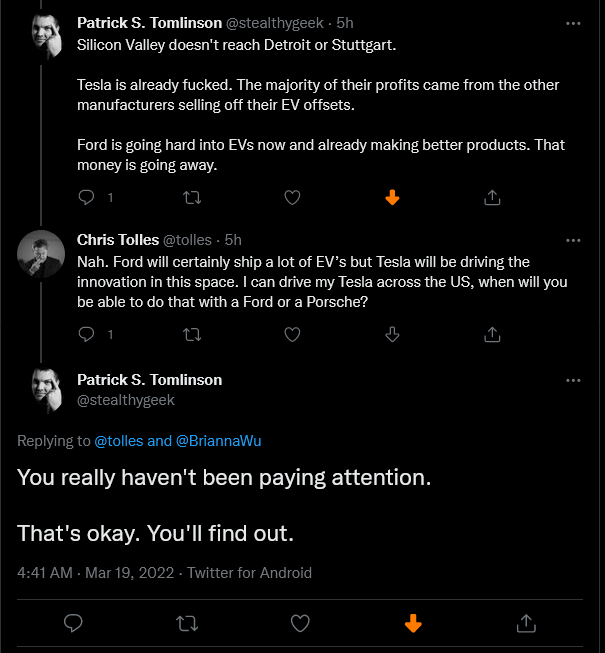605x653 pixels.
Task: Share the first tweet by Patrick
Action: [492, 197]
